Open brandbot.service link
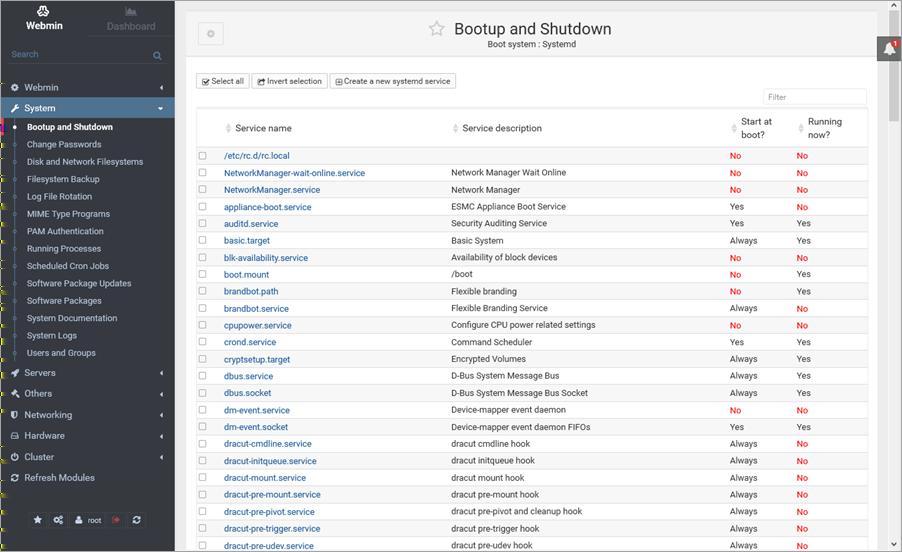Image resolution: width=902 pixels, height=552 pixels. tap(256, 309)
